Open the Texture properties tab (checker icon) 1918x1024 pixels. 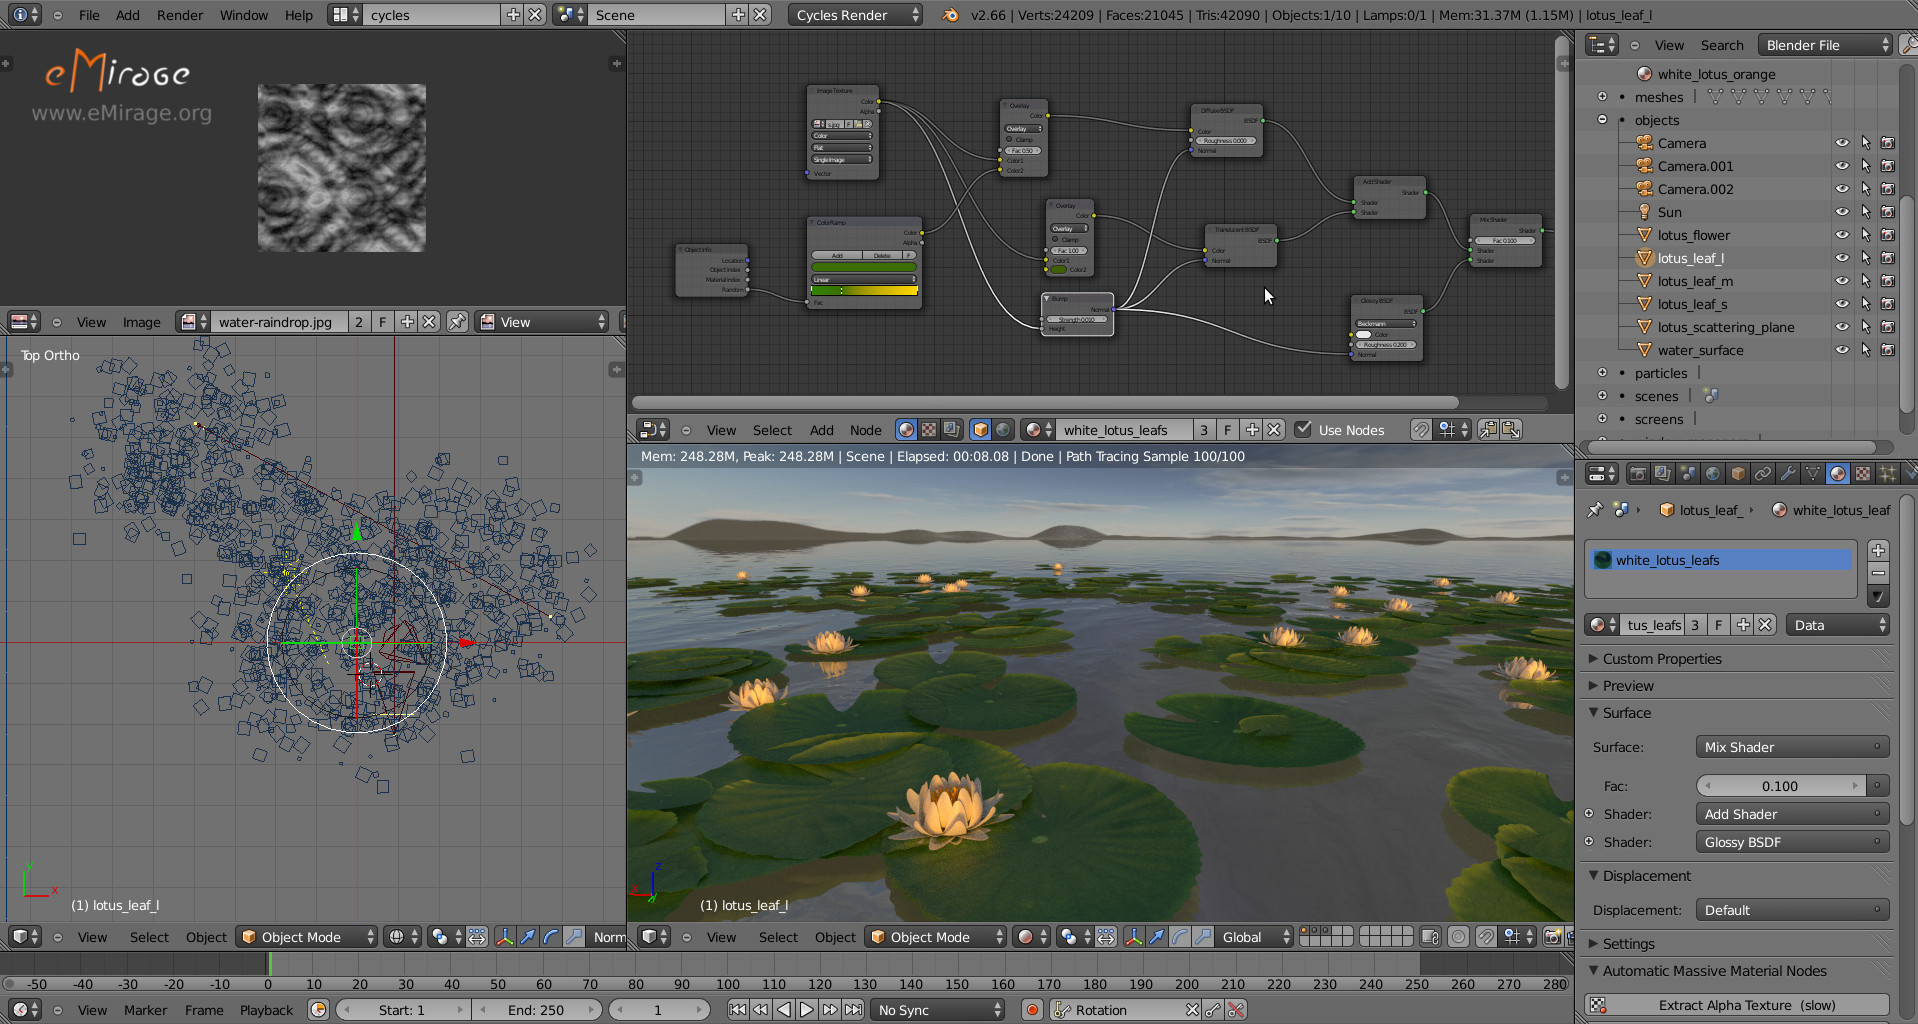[1862, 473]
